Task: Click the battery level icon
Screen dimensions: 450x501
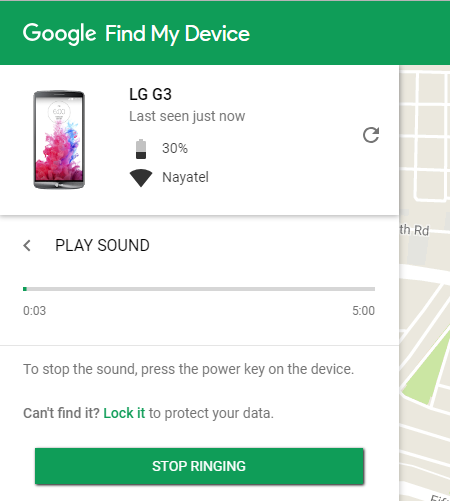Action: 141,149
